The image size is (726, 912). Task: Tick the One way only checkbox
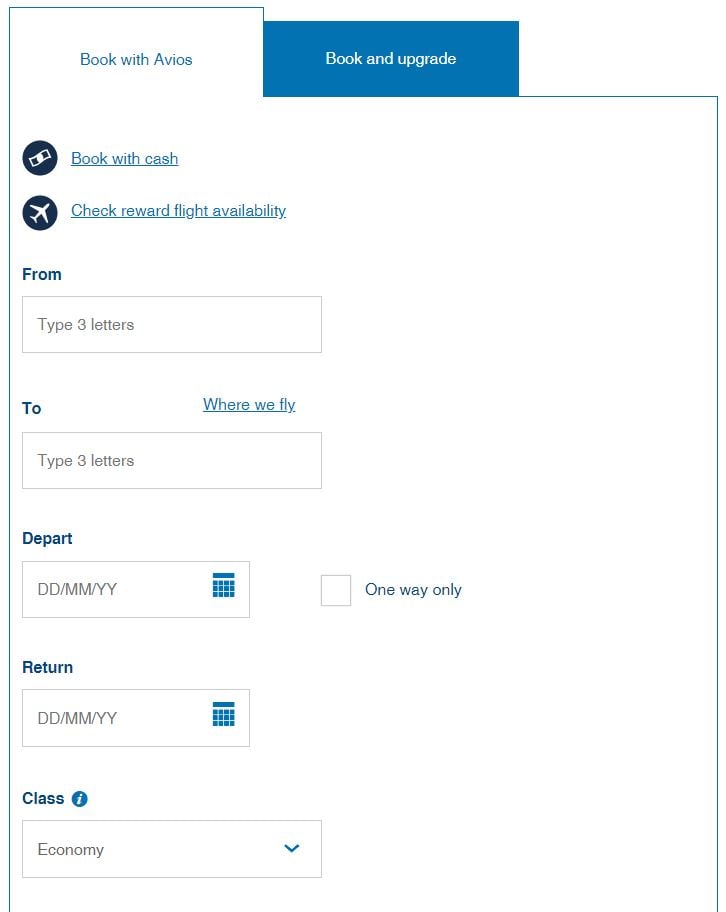[x=336, y=590]
